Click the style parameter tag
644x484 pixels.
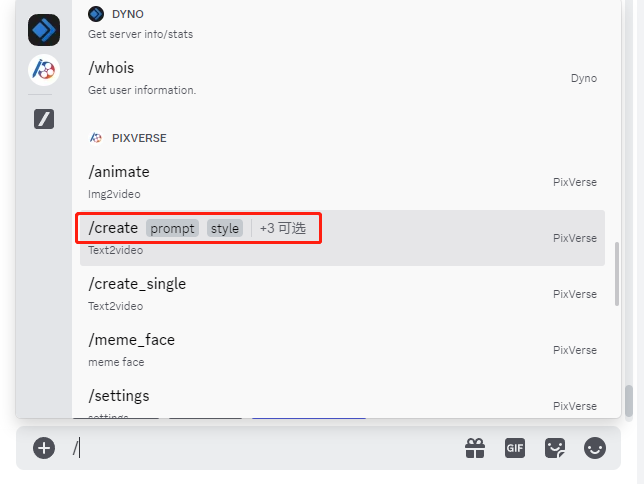tap(225, 228)
